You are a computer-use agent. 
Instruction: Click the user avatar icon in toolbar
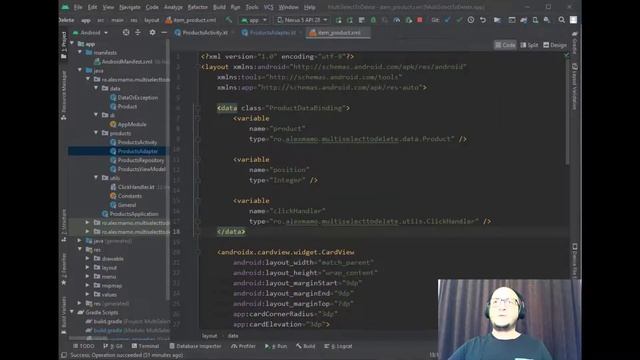tap(573, 20)
